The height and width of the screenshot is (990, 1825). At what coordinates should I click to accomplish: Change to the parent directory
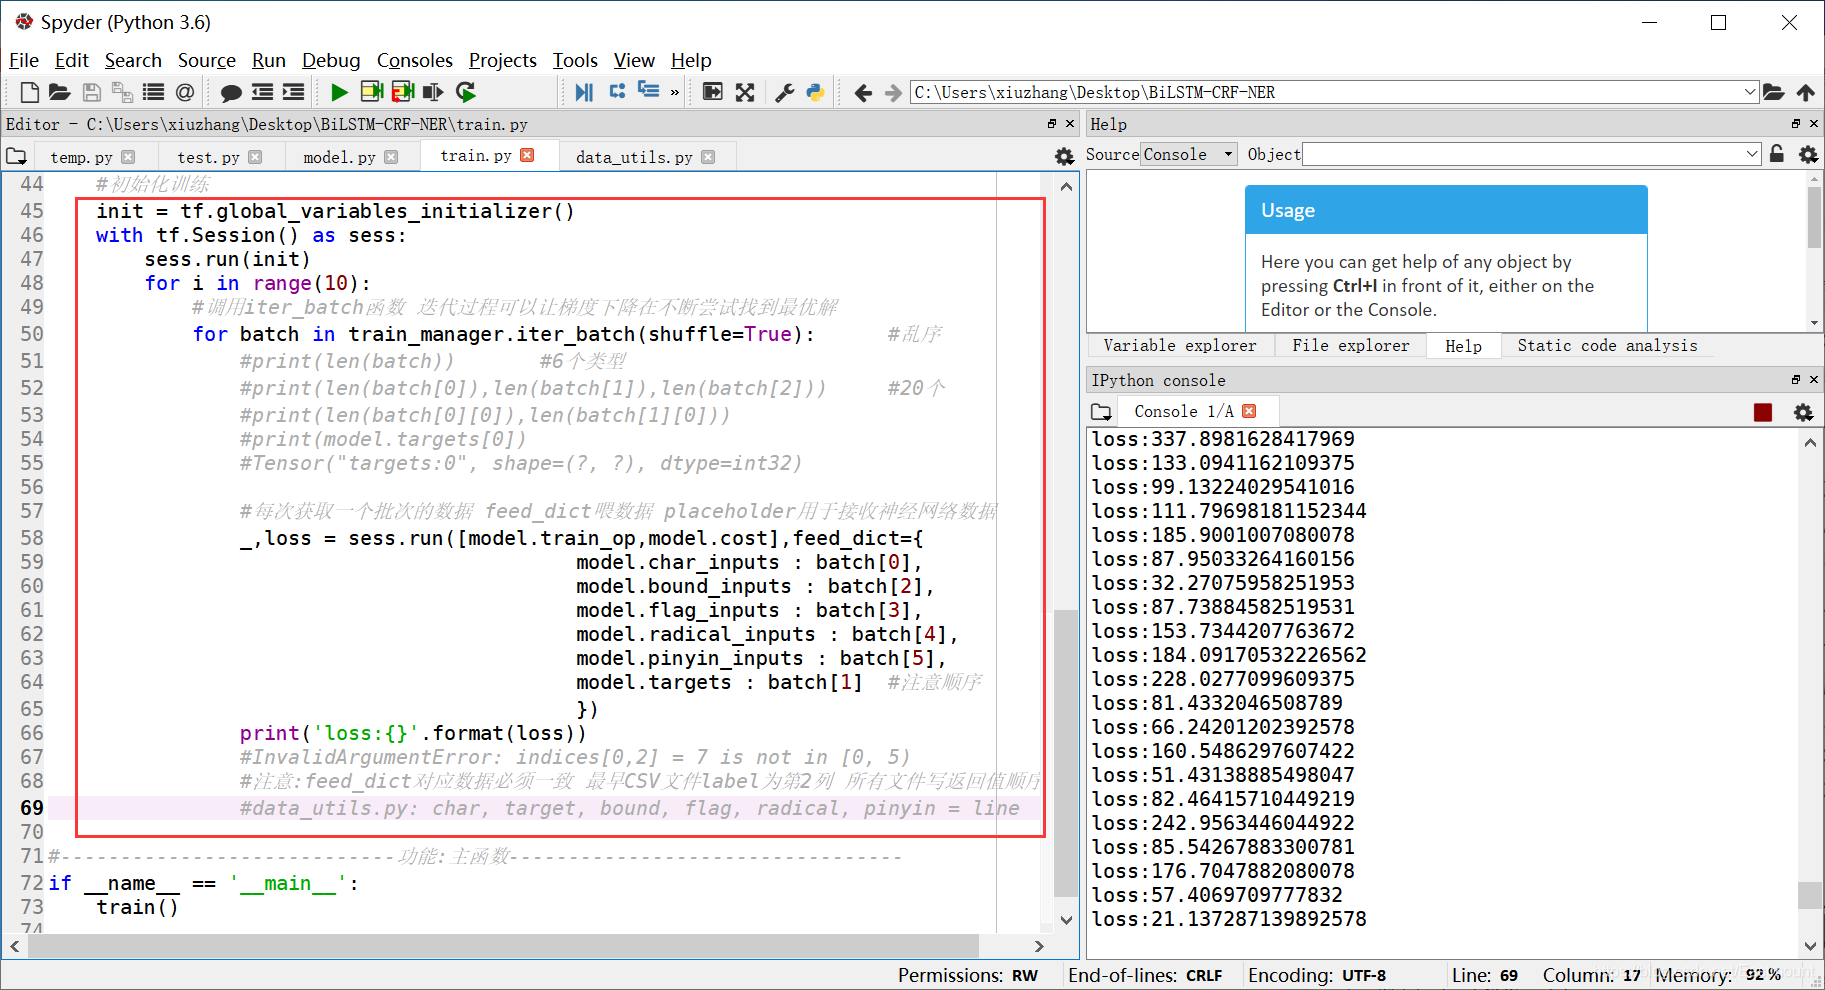(x=1805, y=92)
